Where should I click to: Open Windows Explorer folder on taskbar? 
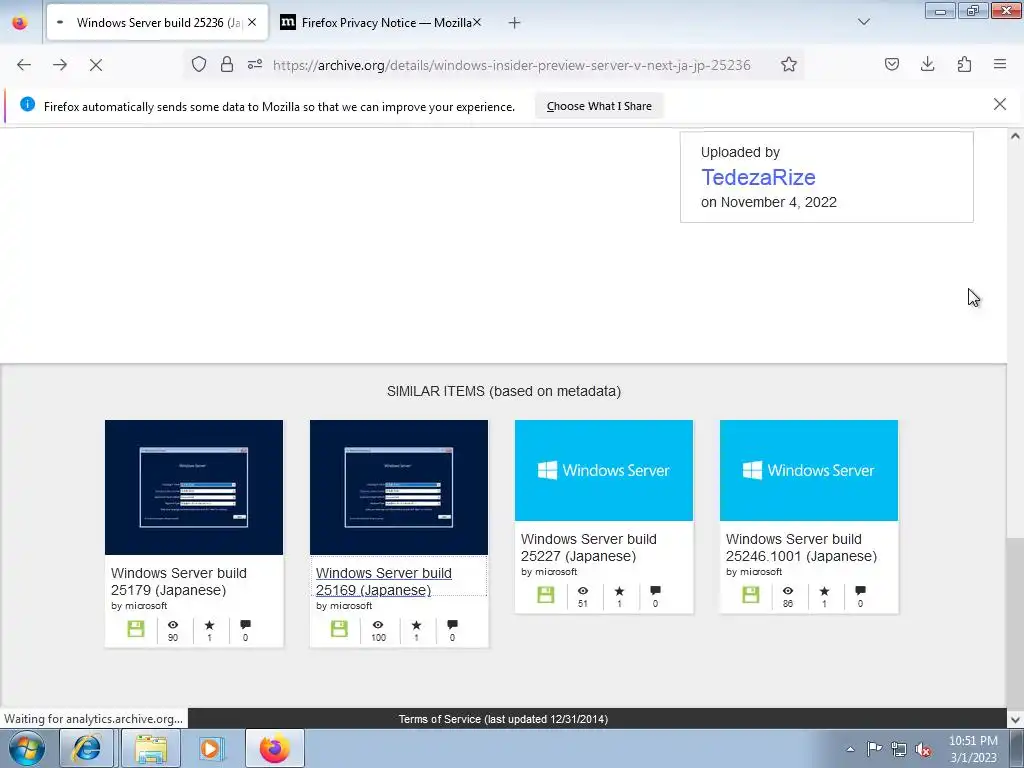click(x=150, y=748)
